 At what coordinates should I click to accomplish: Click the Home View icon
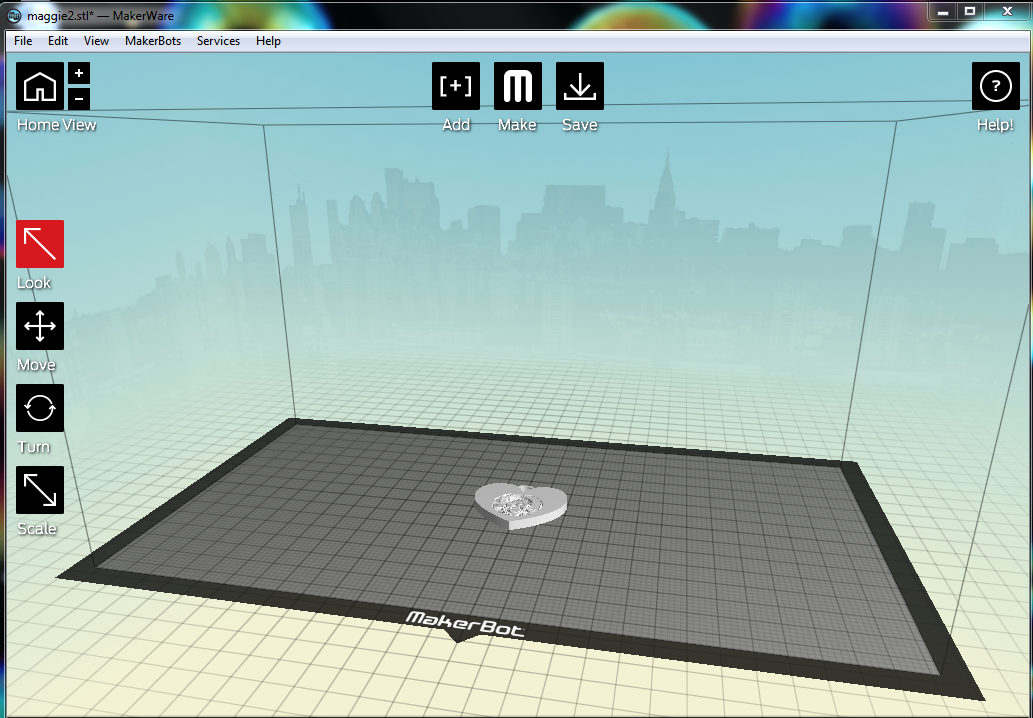point(40,86)
